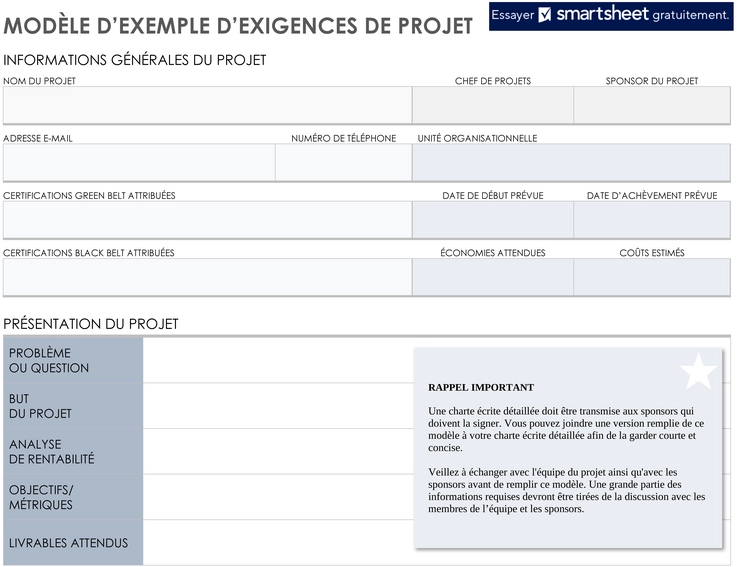Image resolution: width=737 pixels, height=567 pixels.
Task: Click the paragraph starting 'Veillez à échanger'
Action: tap(566, 490)
